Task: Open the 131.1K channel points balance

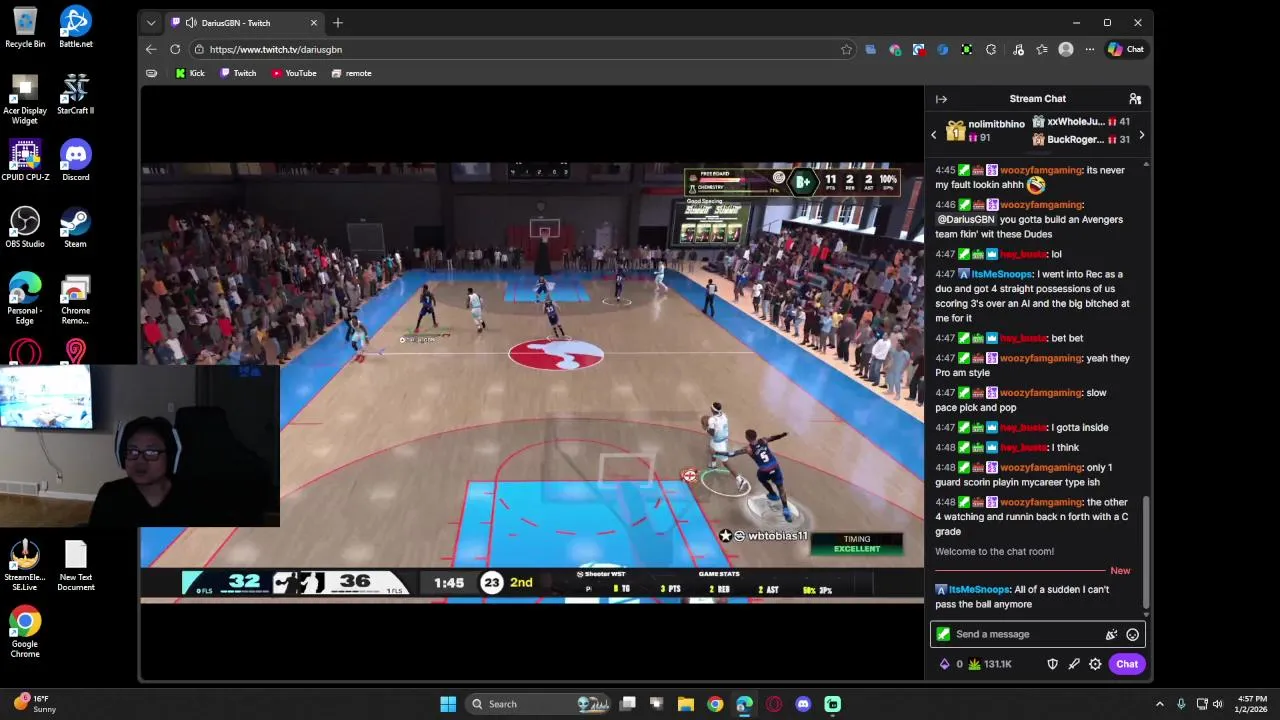Action: tap(990, 664)
